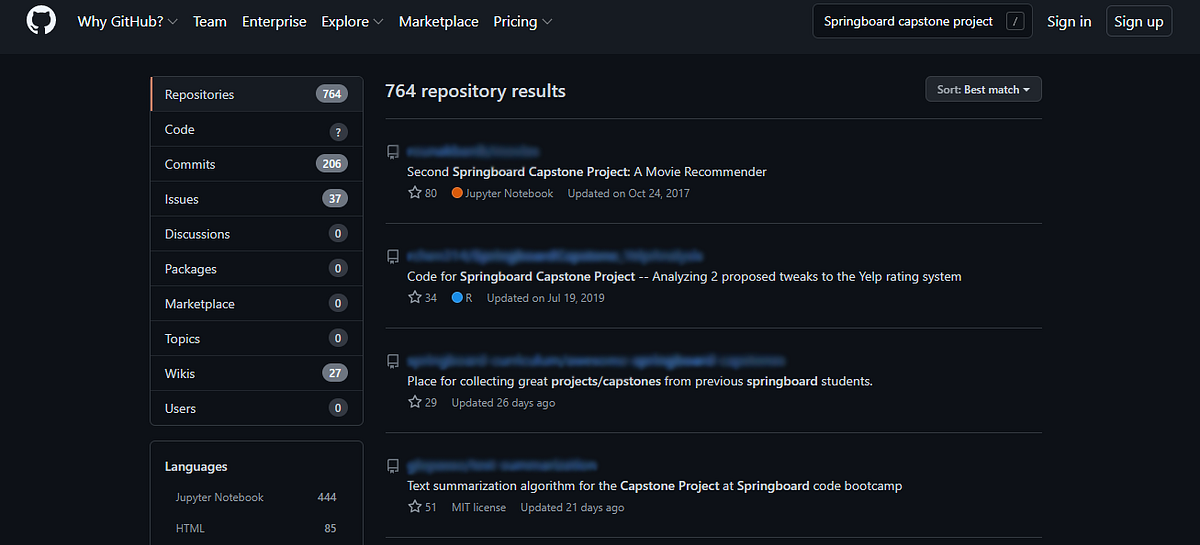Click repository icon beside Yelp rating result
Image resolution: width=1200 pixels, height=545 pixels.
(393, 257)
